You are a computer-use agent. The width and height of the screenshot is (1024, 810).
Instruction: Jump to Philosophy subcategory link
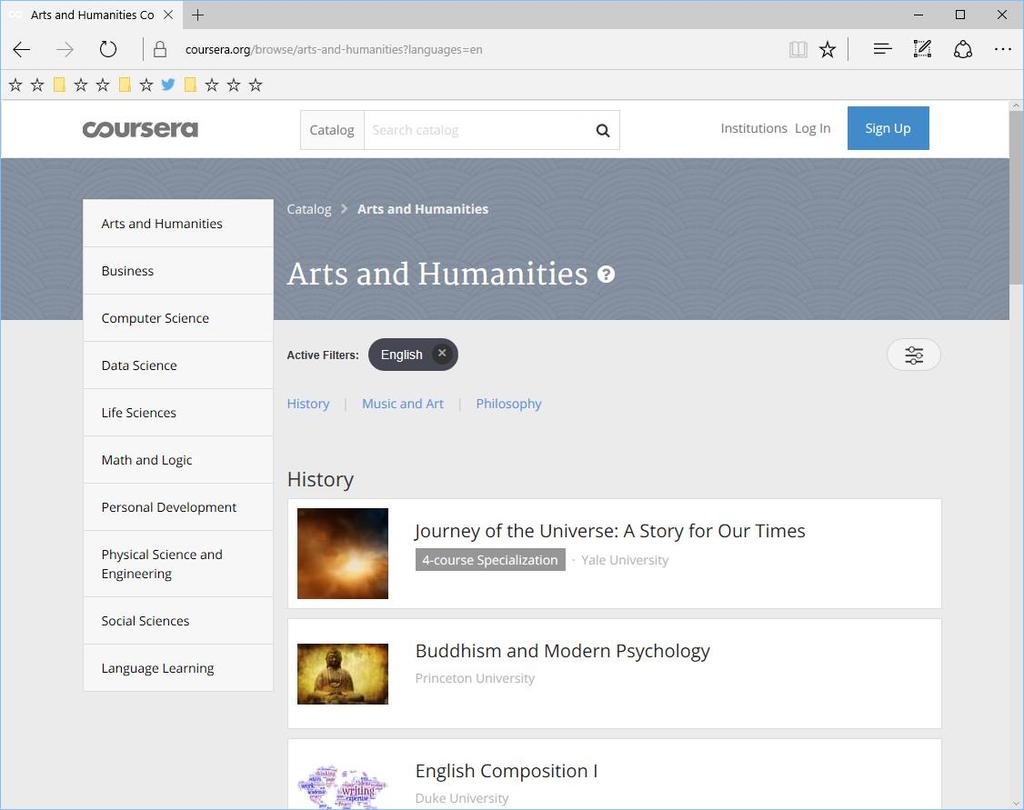click(x=509, y=404)
